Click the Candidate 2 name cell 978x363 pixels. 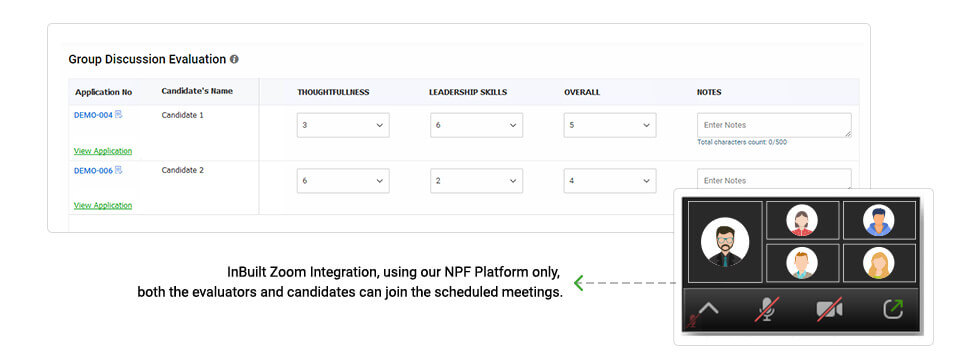(x=182, y=170)
